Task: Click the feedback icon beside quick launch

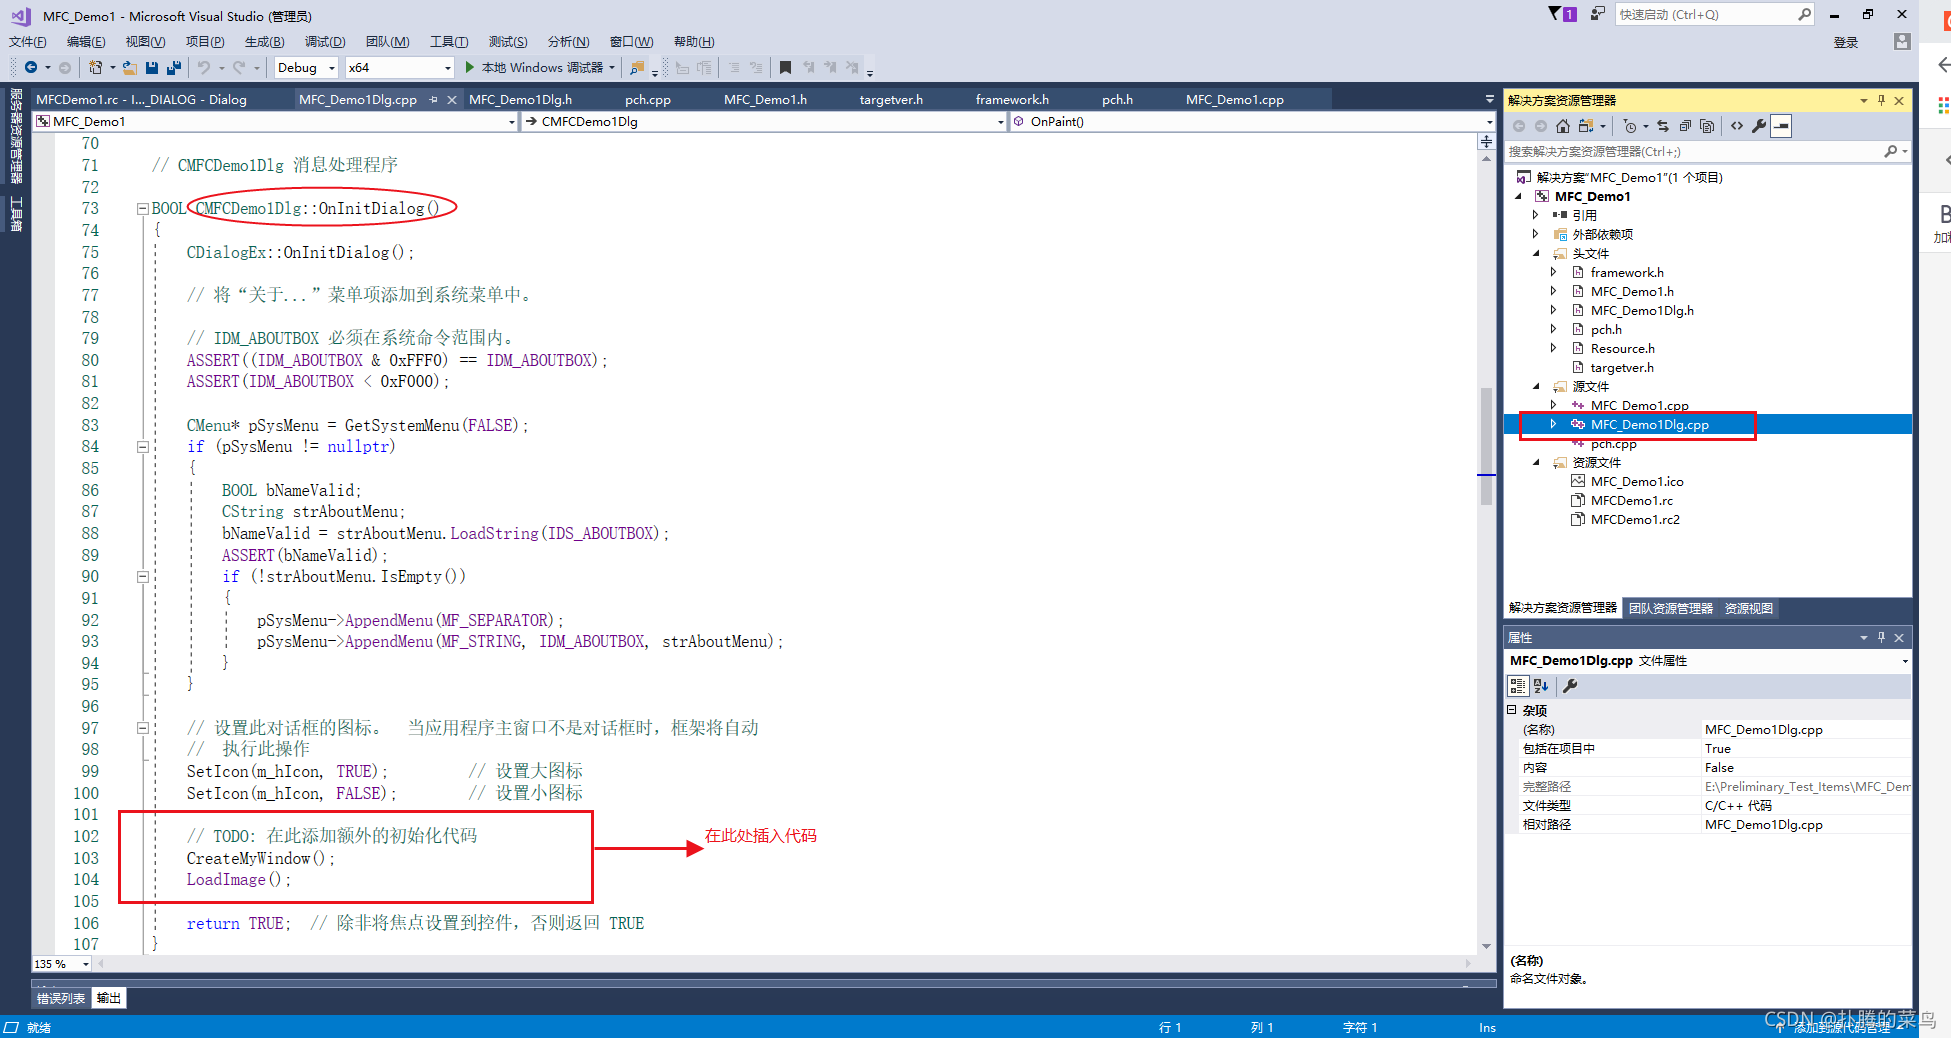Action: [x=1597, y=14]
